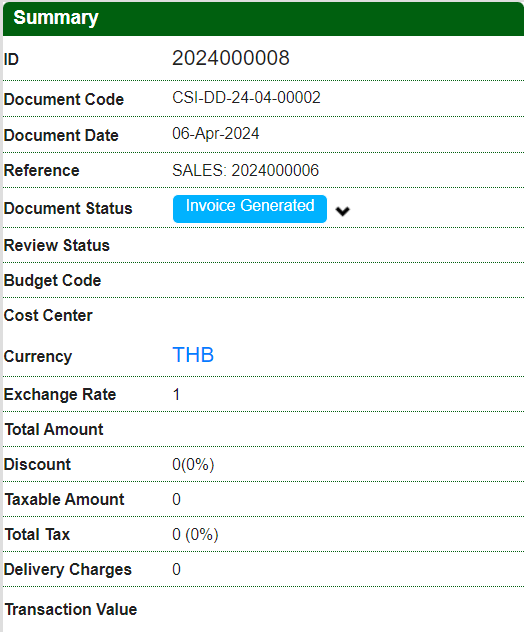This screenshot has height=632, width=524.
Task: Click the Discount value 0(0%)
Action: [x=193, y=464]
